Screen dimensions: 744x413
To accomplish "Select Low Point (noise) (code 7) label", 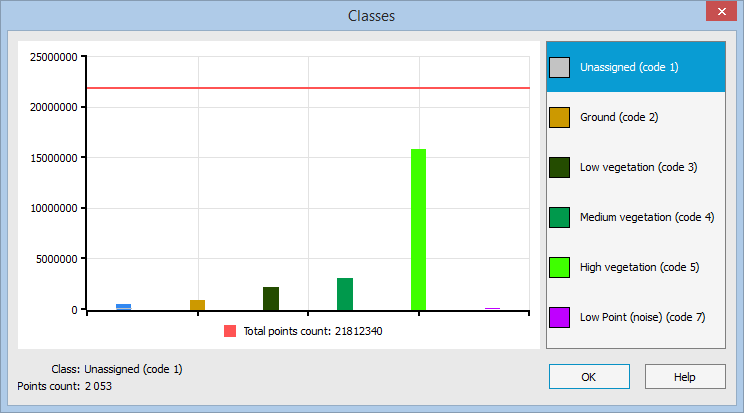I will tap(642, 317).
